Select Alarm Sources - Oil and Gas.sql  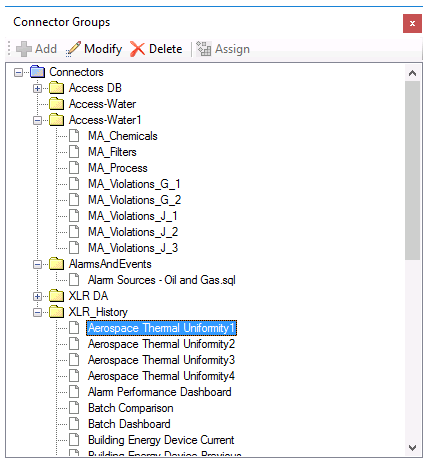pos(162,280)
